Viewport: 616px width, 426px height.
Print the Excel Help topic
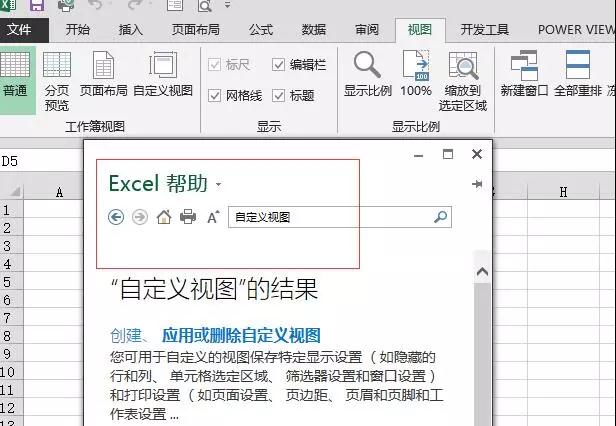188,217
